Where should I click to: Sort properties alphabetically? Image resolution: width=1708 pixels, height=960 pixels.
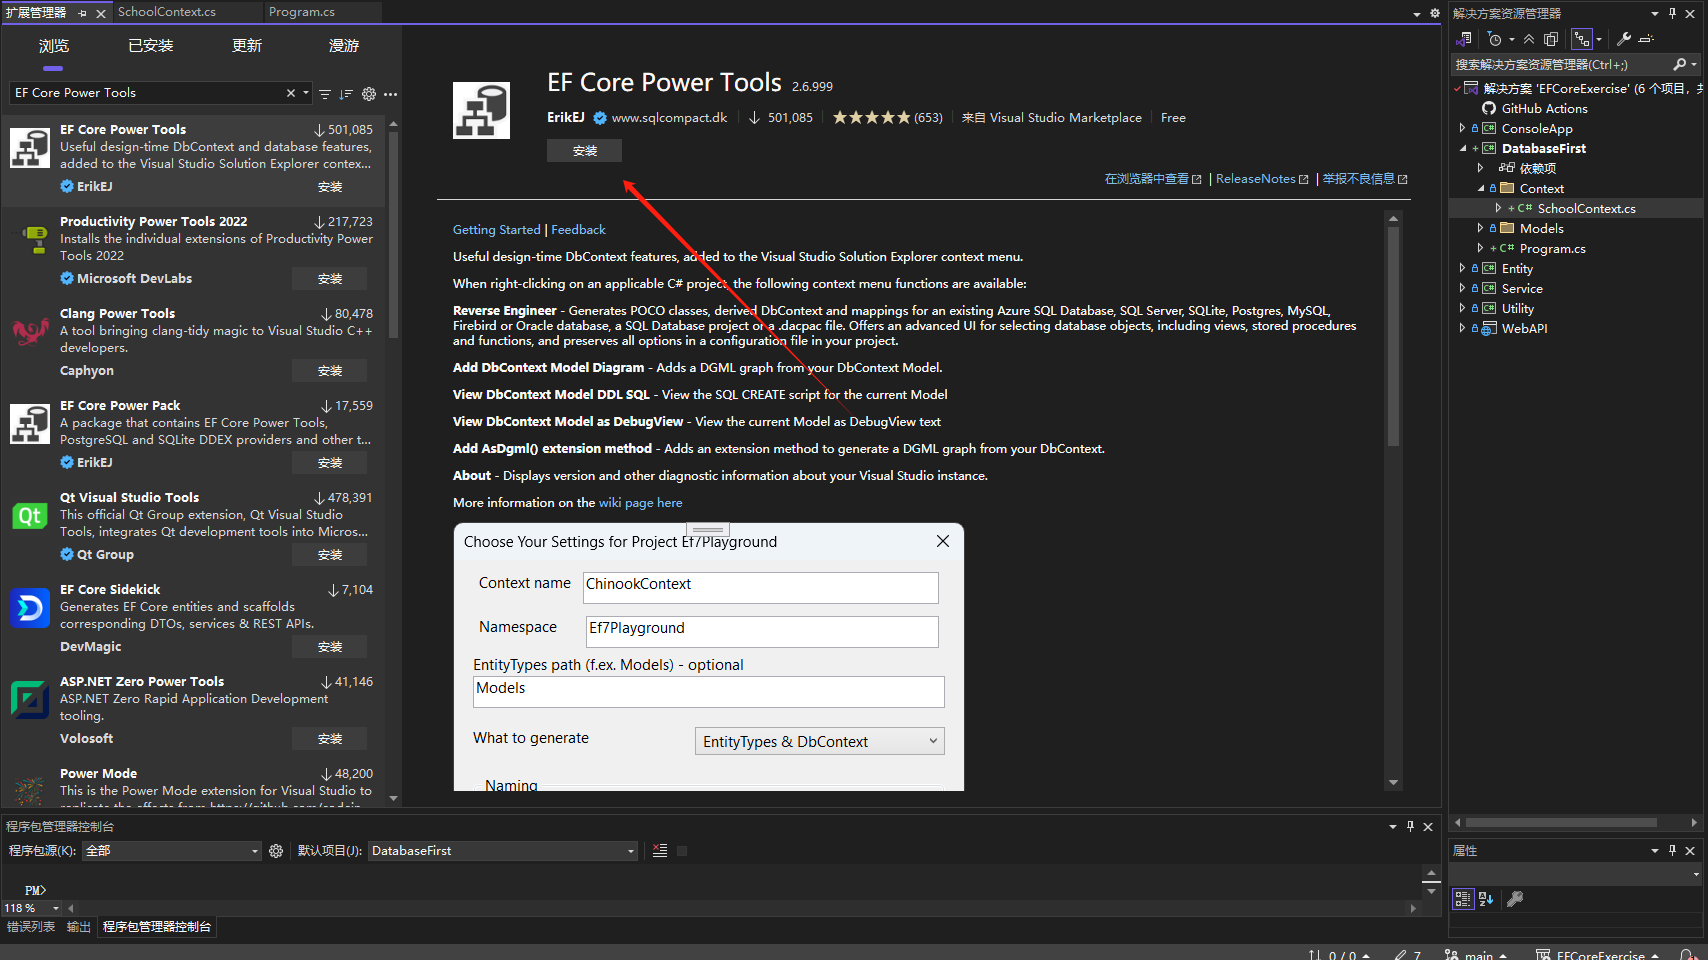1486,899
